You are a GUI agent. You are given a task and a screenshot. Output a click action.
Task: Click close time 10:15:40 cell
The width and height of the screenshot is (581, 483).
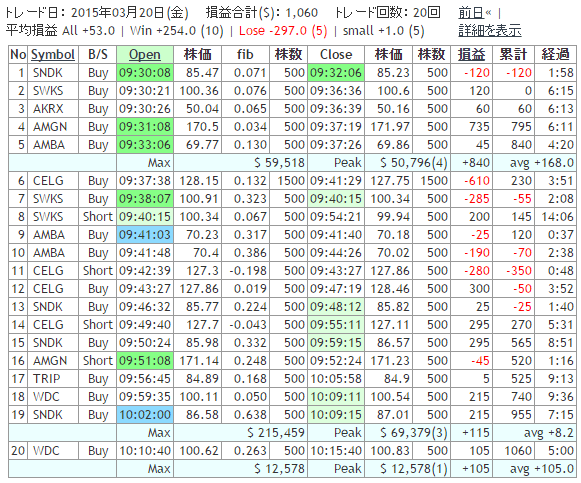pos(336,451)
